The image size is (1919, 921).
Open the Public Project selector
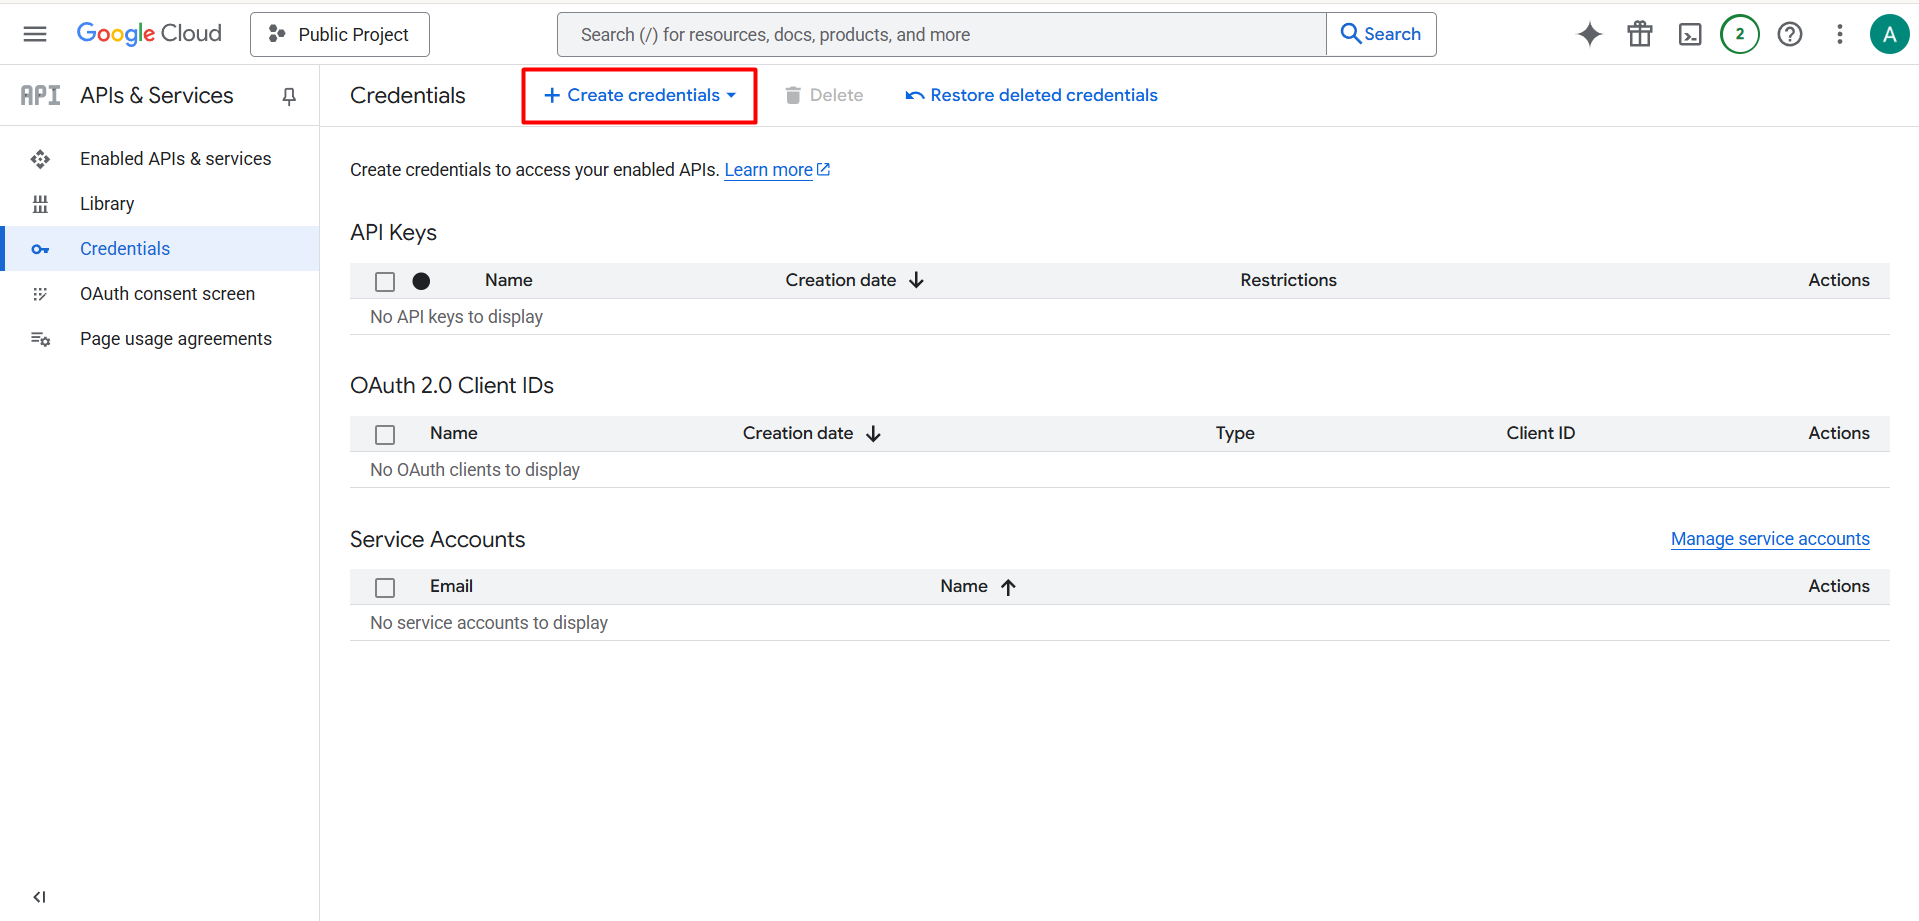click(340, 34)
